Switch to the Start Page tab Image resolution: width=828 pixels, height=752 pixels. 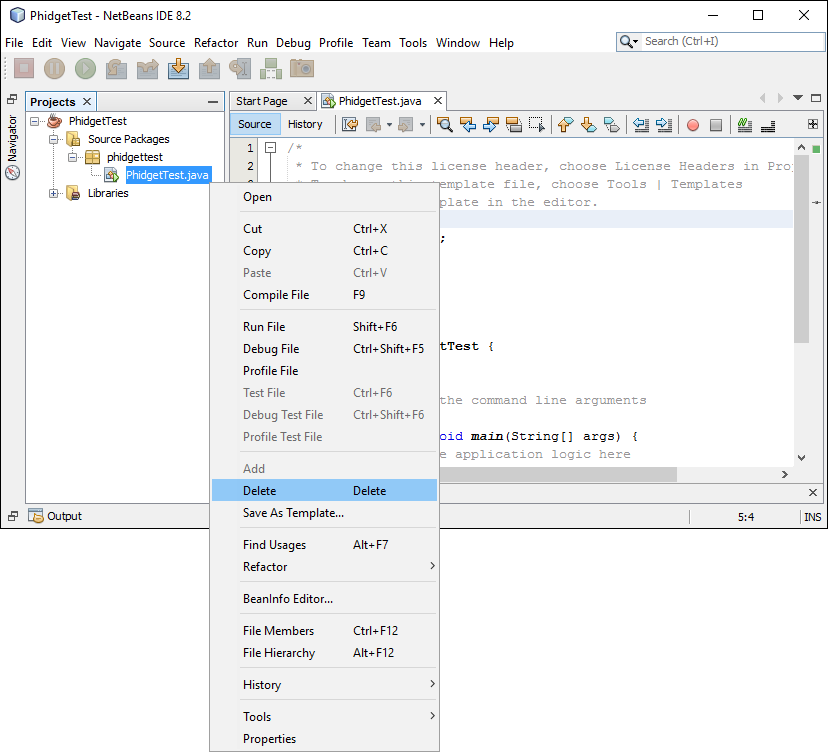[x=262, y=101]
